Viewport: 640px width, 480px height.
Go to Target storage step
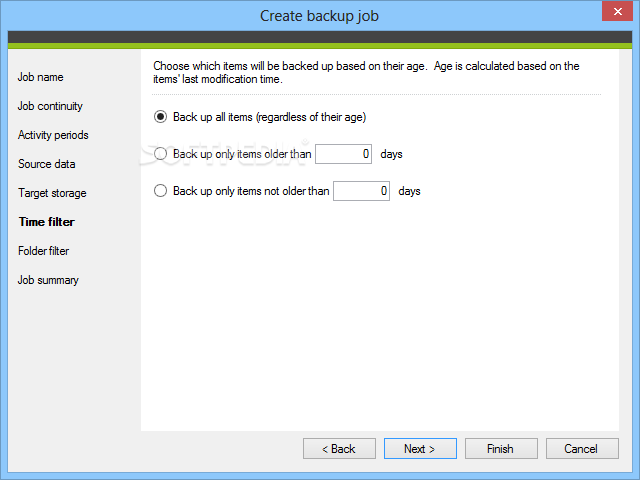pyautogui.click(x=52, y=193)
